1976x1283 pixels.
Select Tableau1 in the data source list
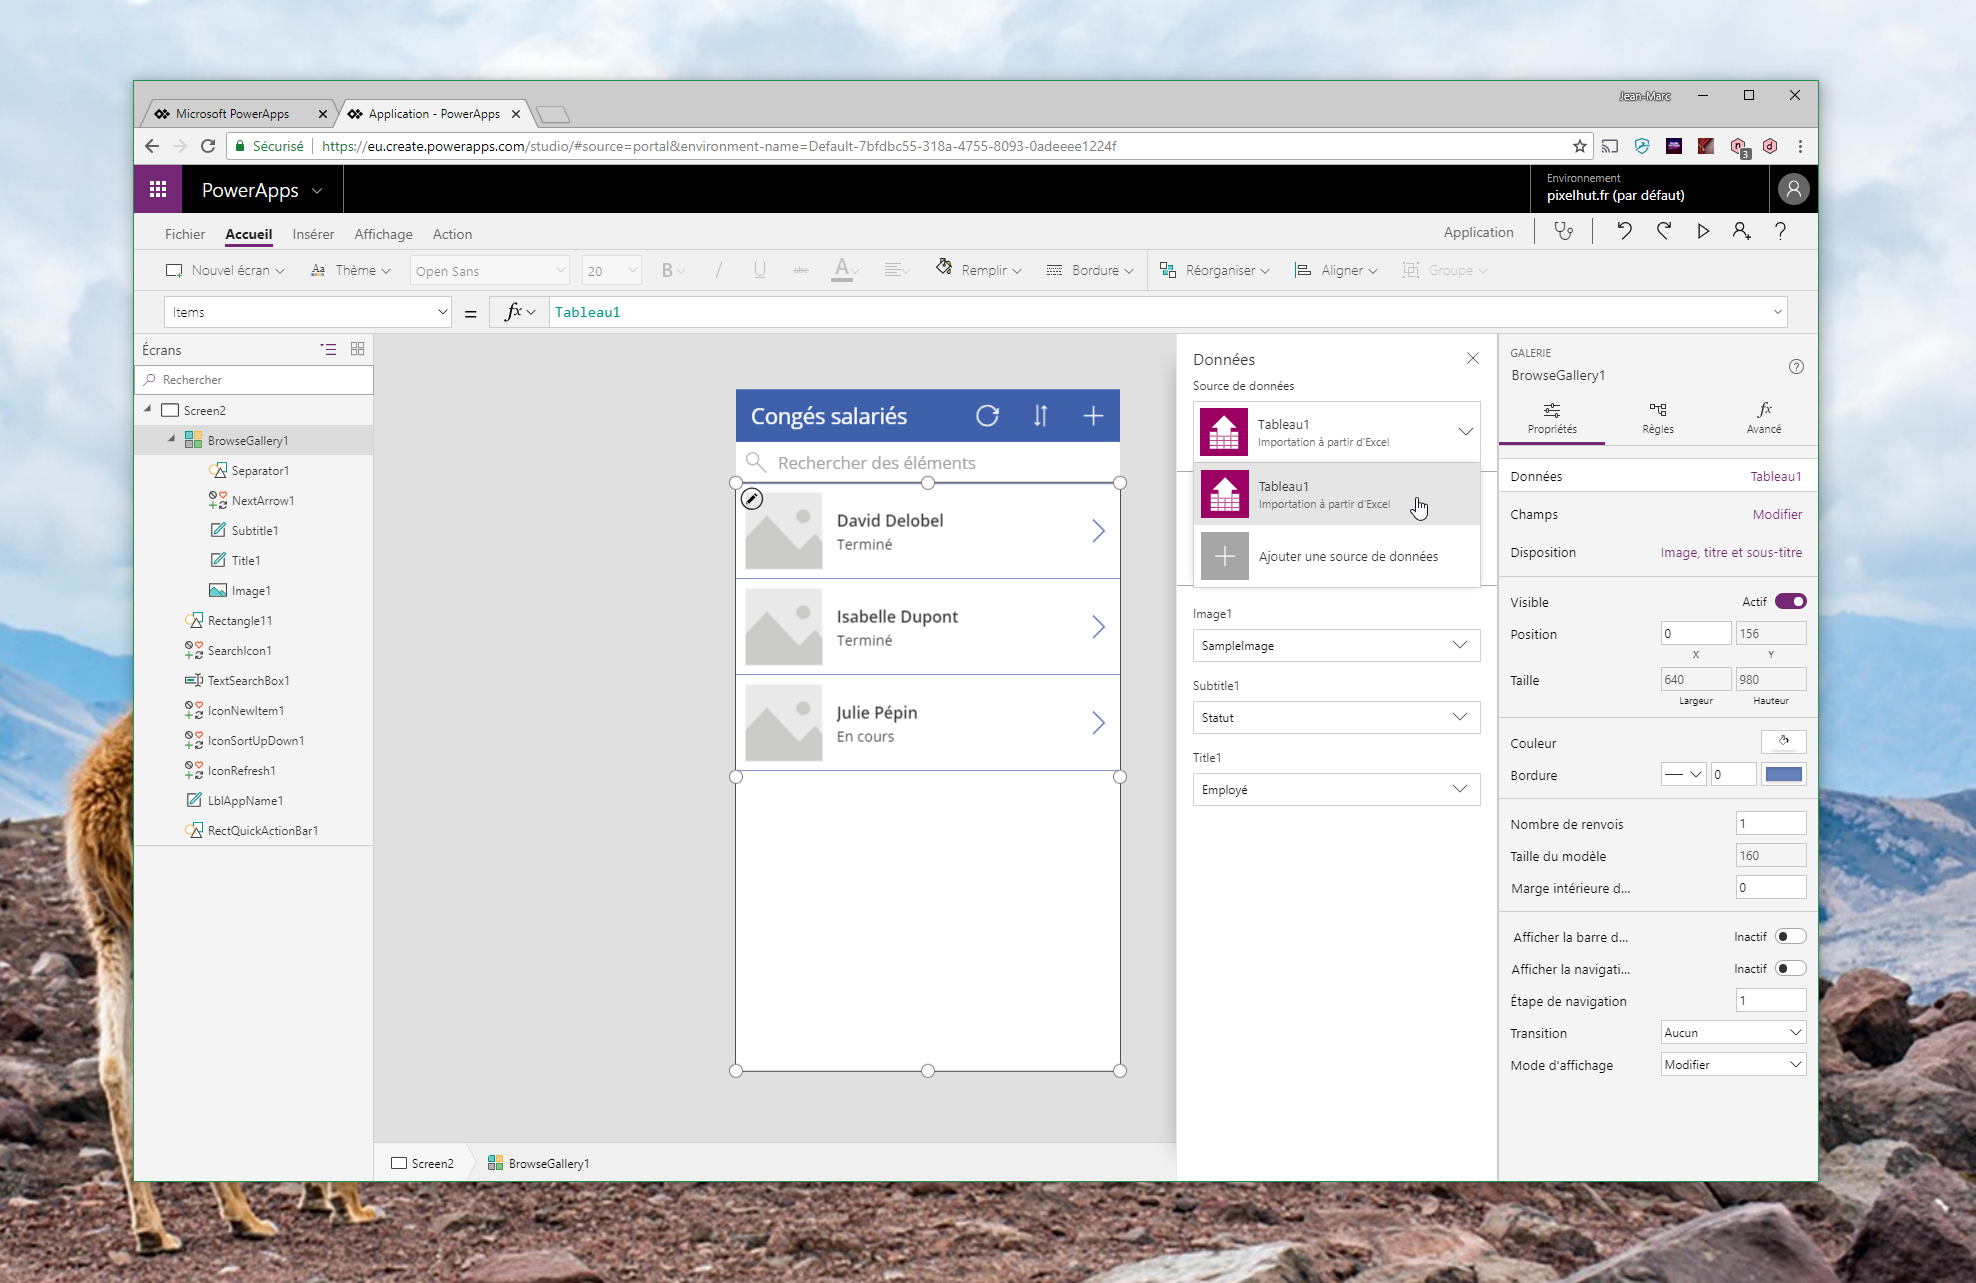tap(1336, 494)
